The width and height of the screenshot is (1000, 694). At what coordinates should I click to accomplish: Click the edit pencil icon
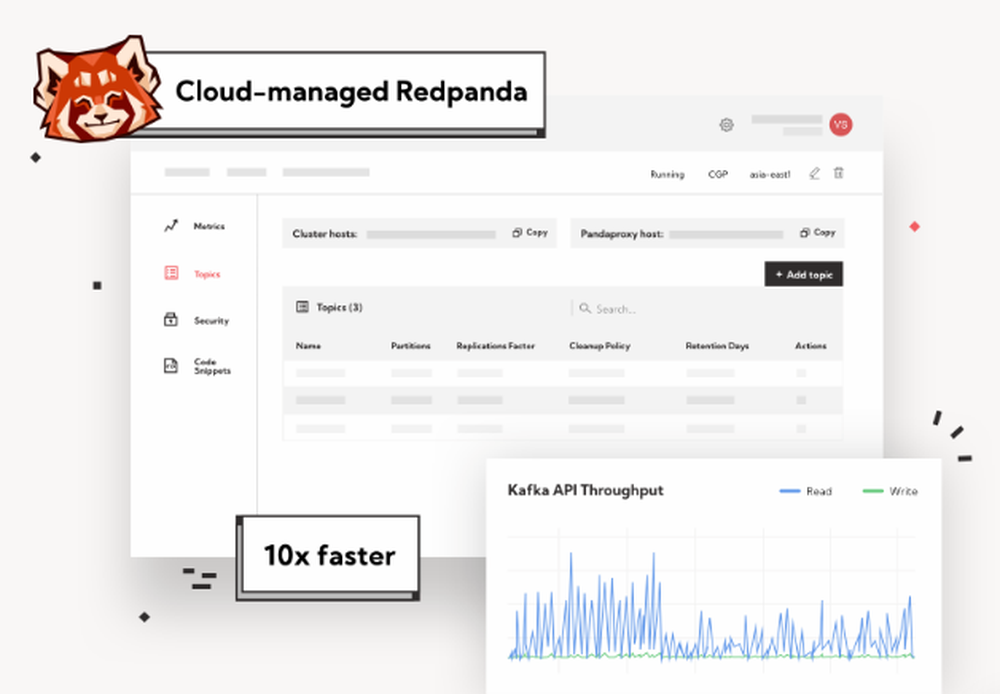click(x=814, y=173)
